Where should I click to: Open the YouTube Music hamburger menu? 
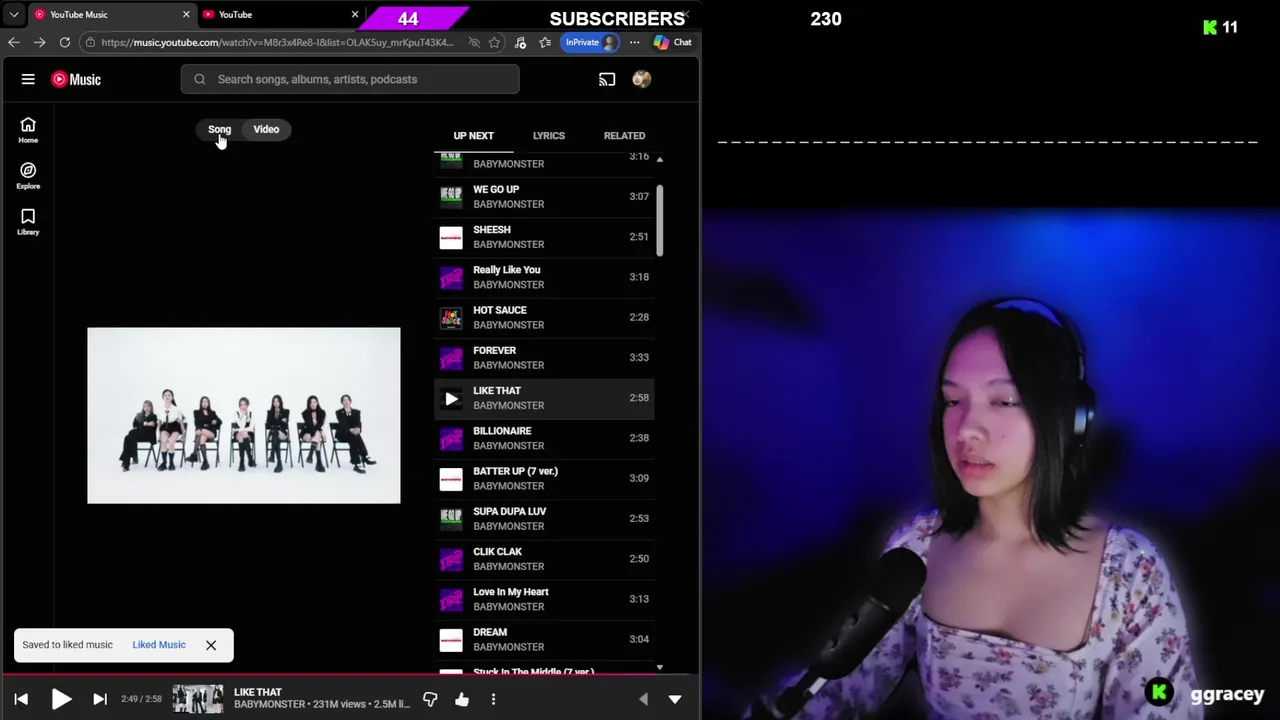28,79
